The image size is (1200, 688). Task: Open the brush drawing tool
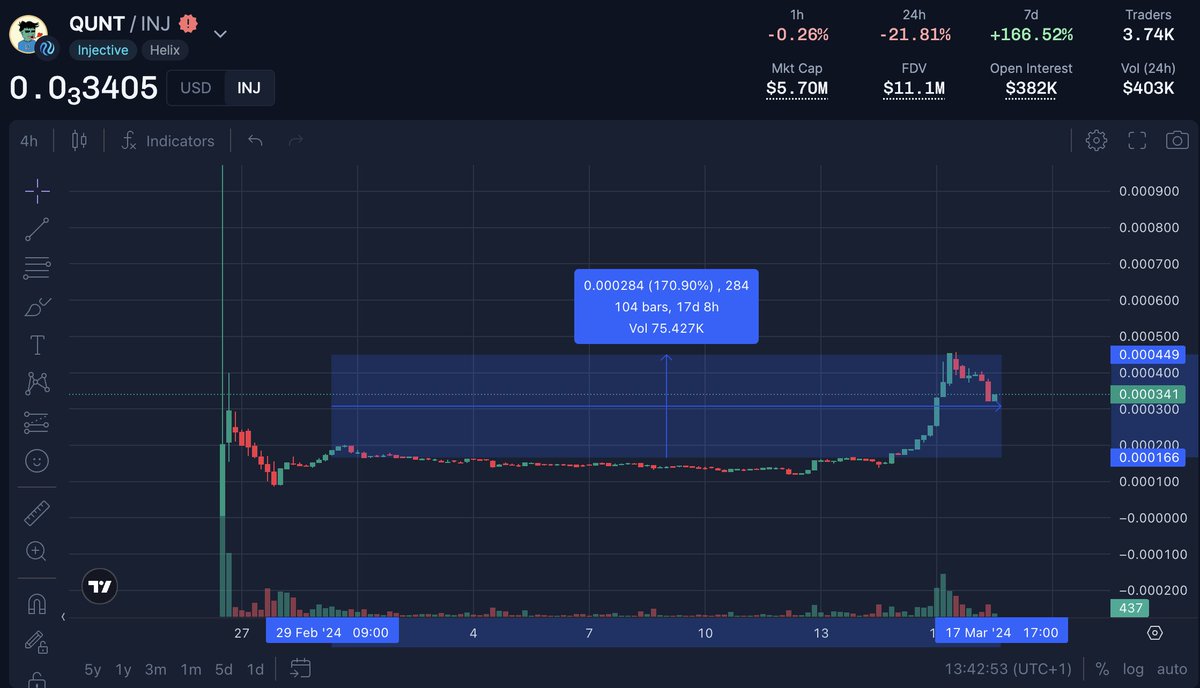click(36, 307)
